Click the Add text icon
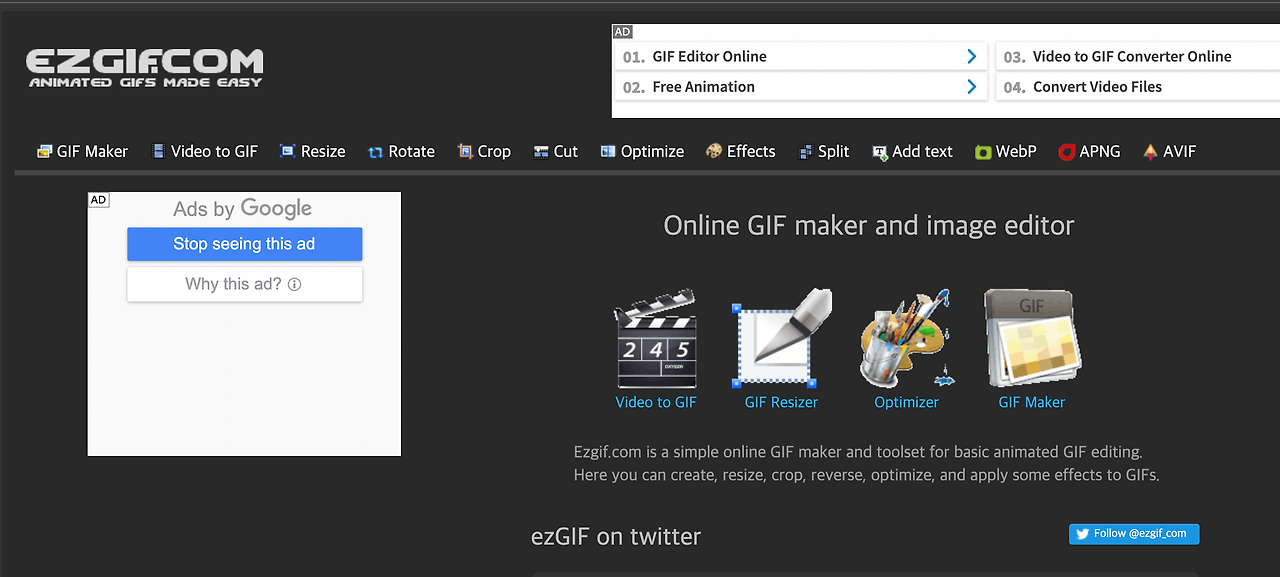The width and height of the screenshot is (1280, 577). [x=880, y=152]
